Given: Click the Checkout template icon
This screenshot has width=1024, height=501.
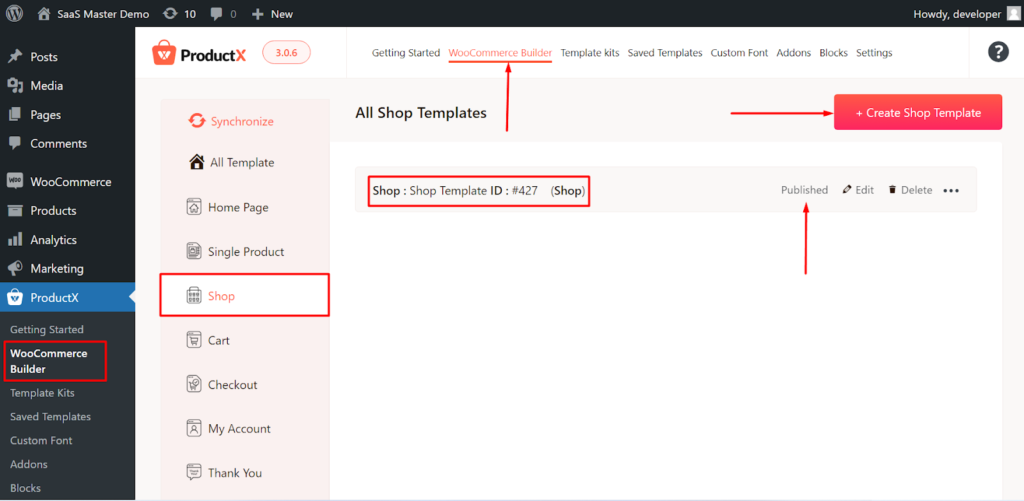Looking at the screenshot, I should [193, 384].
